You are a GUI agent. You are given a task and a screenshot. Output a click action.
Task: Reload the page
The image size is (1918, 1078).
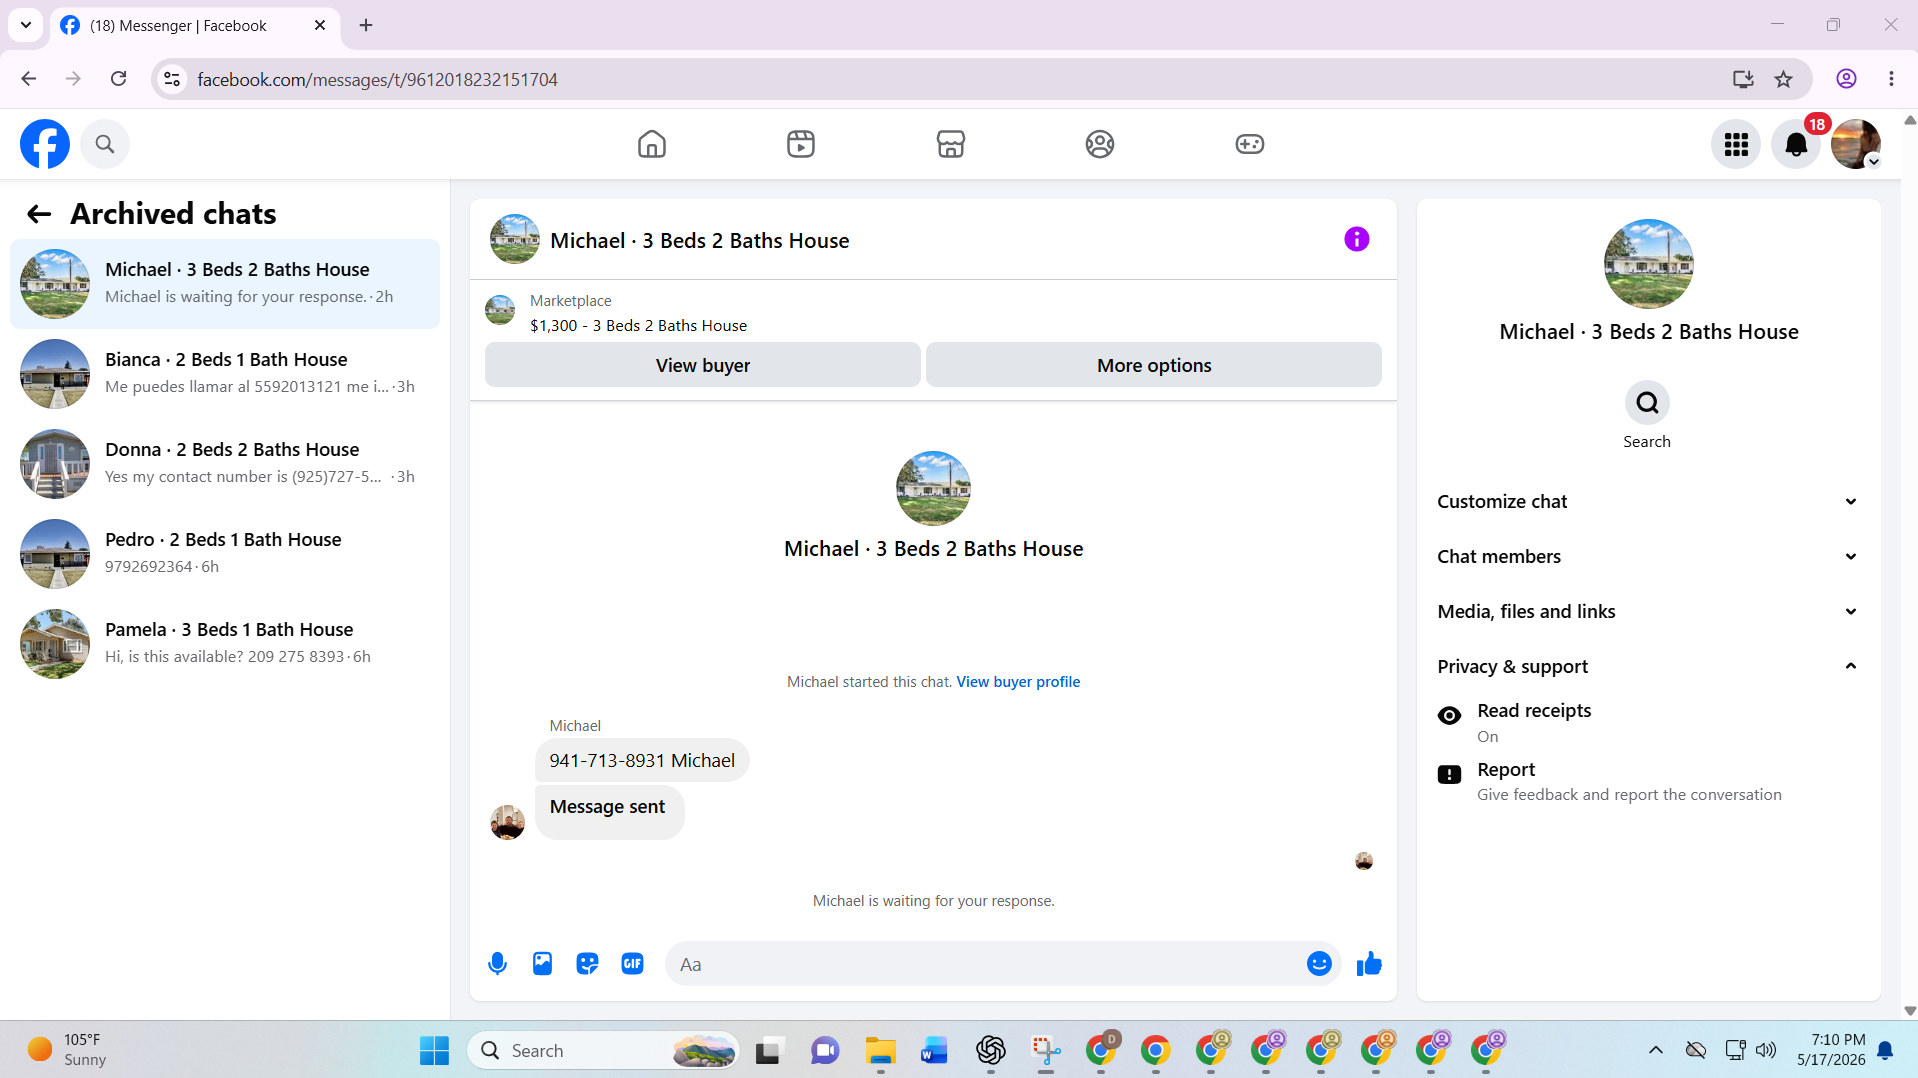[x=118, y=79]
